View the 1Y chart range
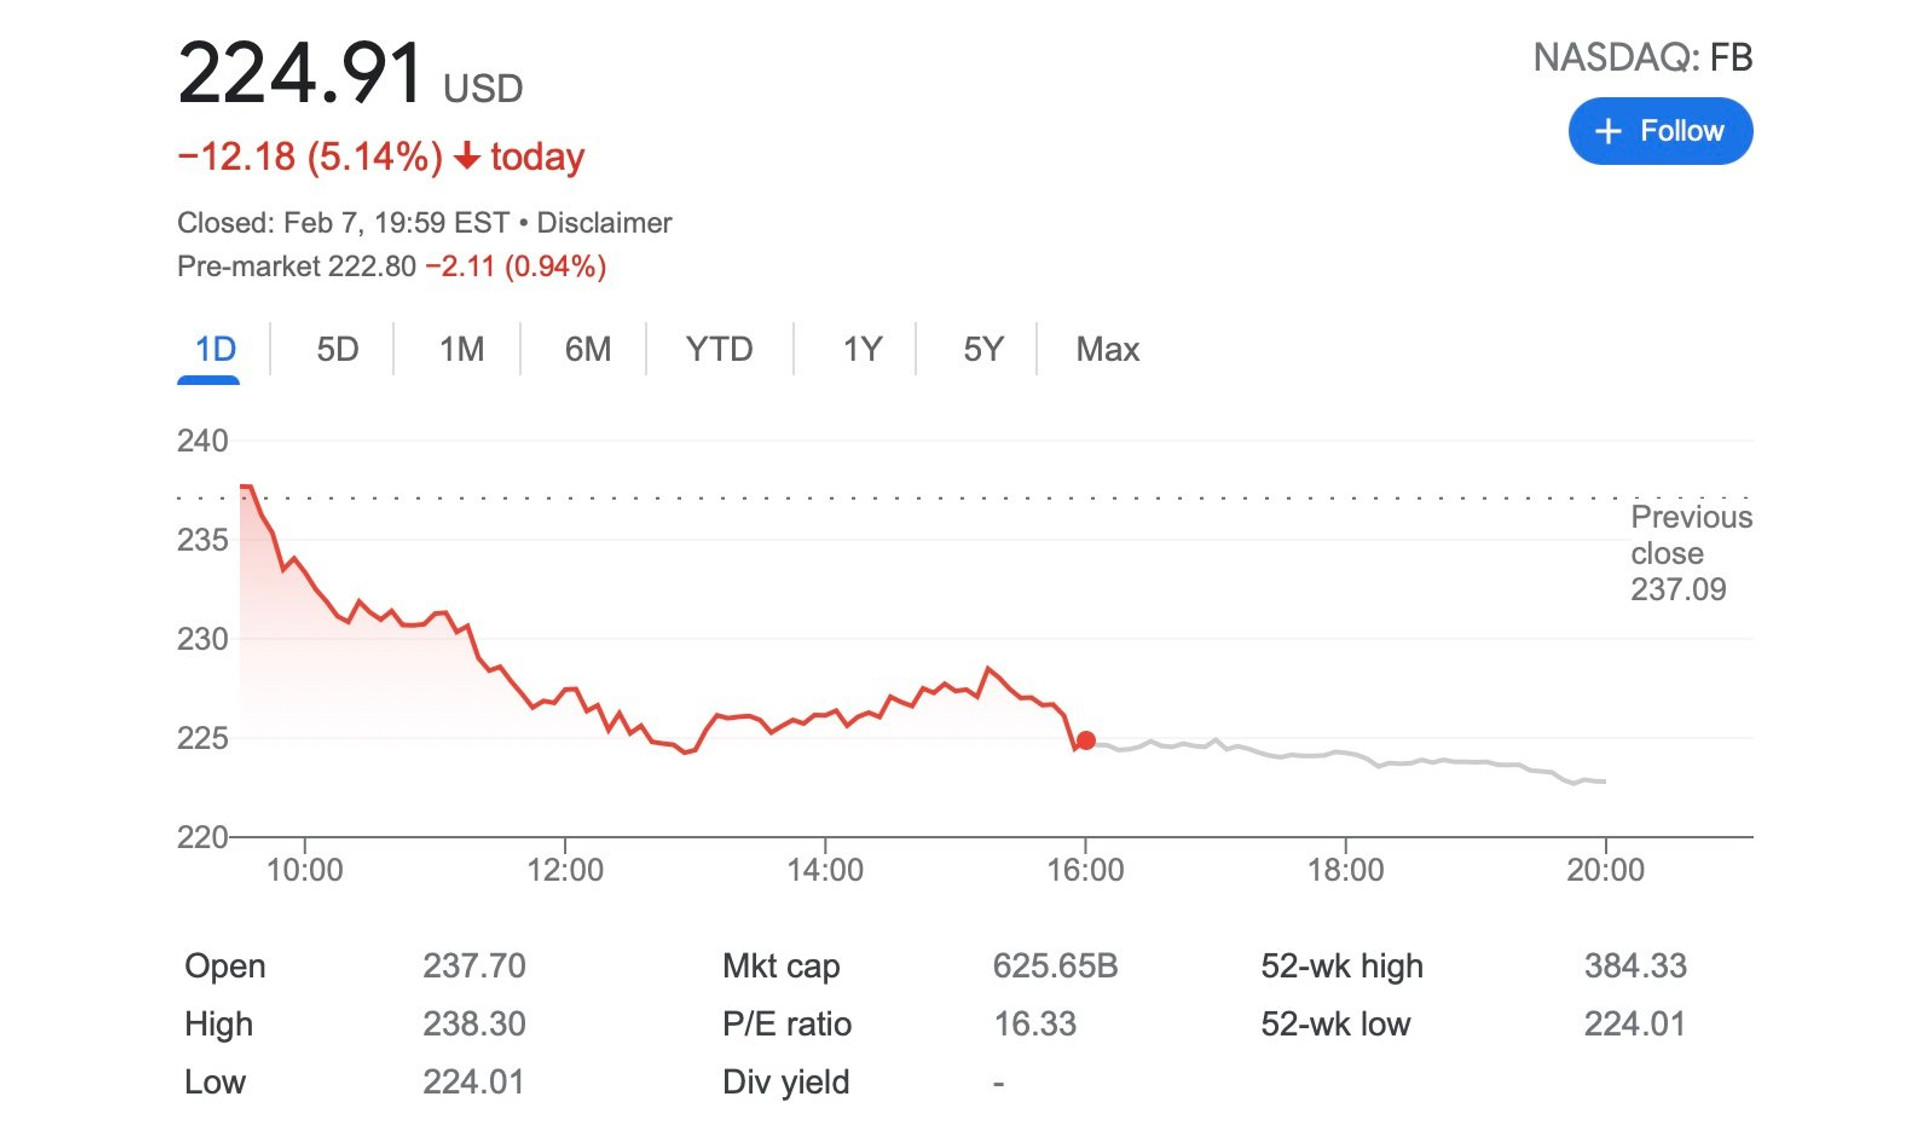Viewport: 1920px width, 1139px height. point(861,349)
